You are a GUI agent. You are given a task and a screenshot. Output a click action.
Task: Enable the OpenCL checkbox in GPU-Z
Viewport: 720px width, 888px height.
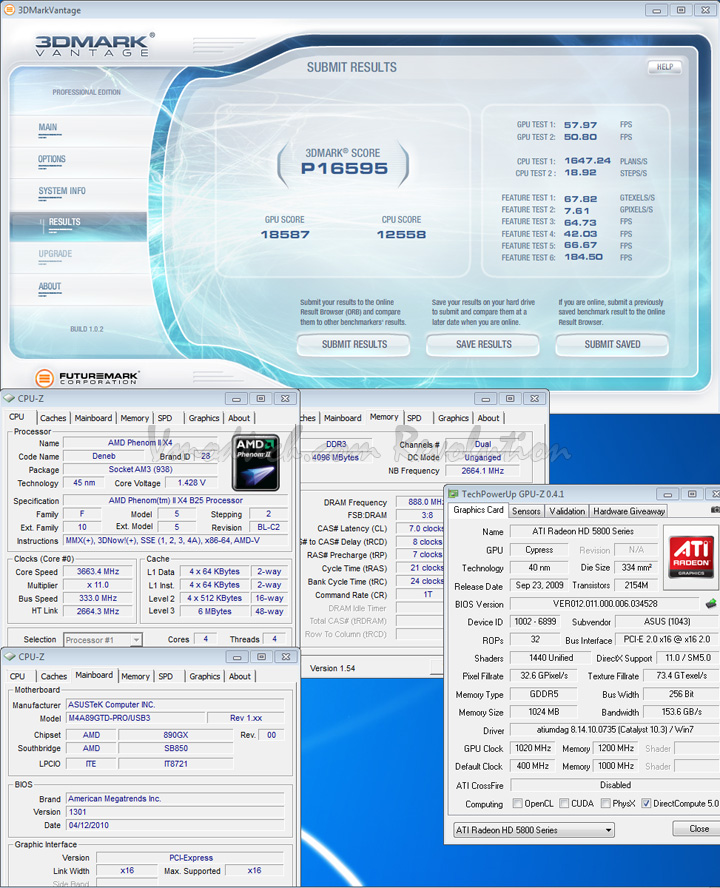(x=517, y=803)
